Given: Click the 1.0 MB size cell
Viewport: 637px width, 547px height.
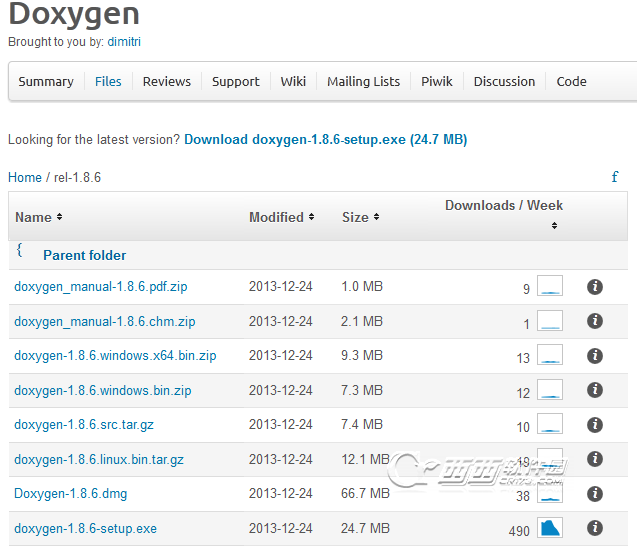Looking at the screenshot, I should coord(362,286).
